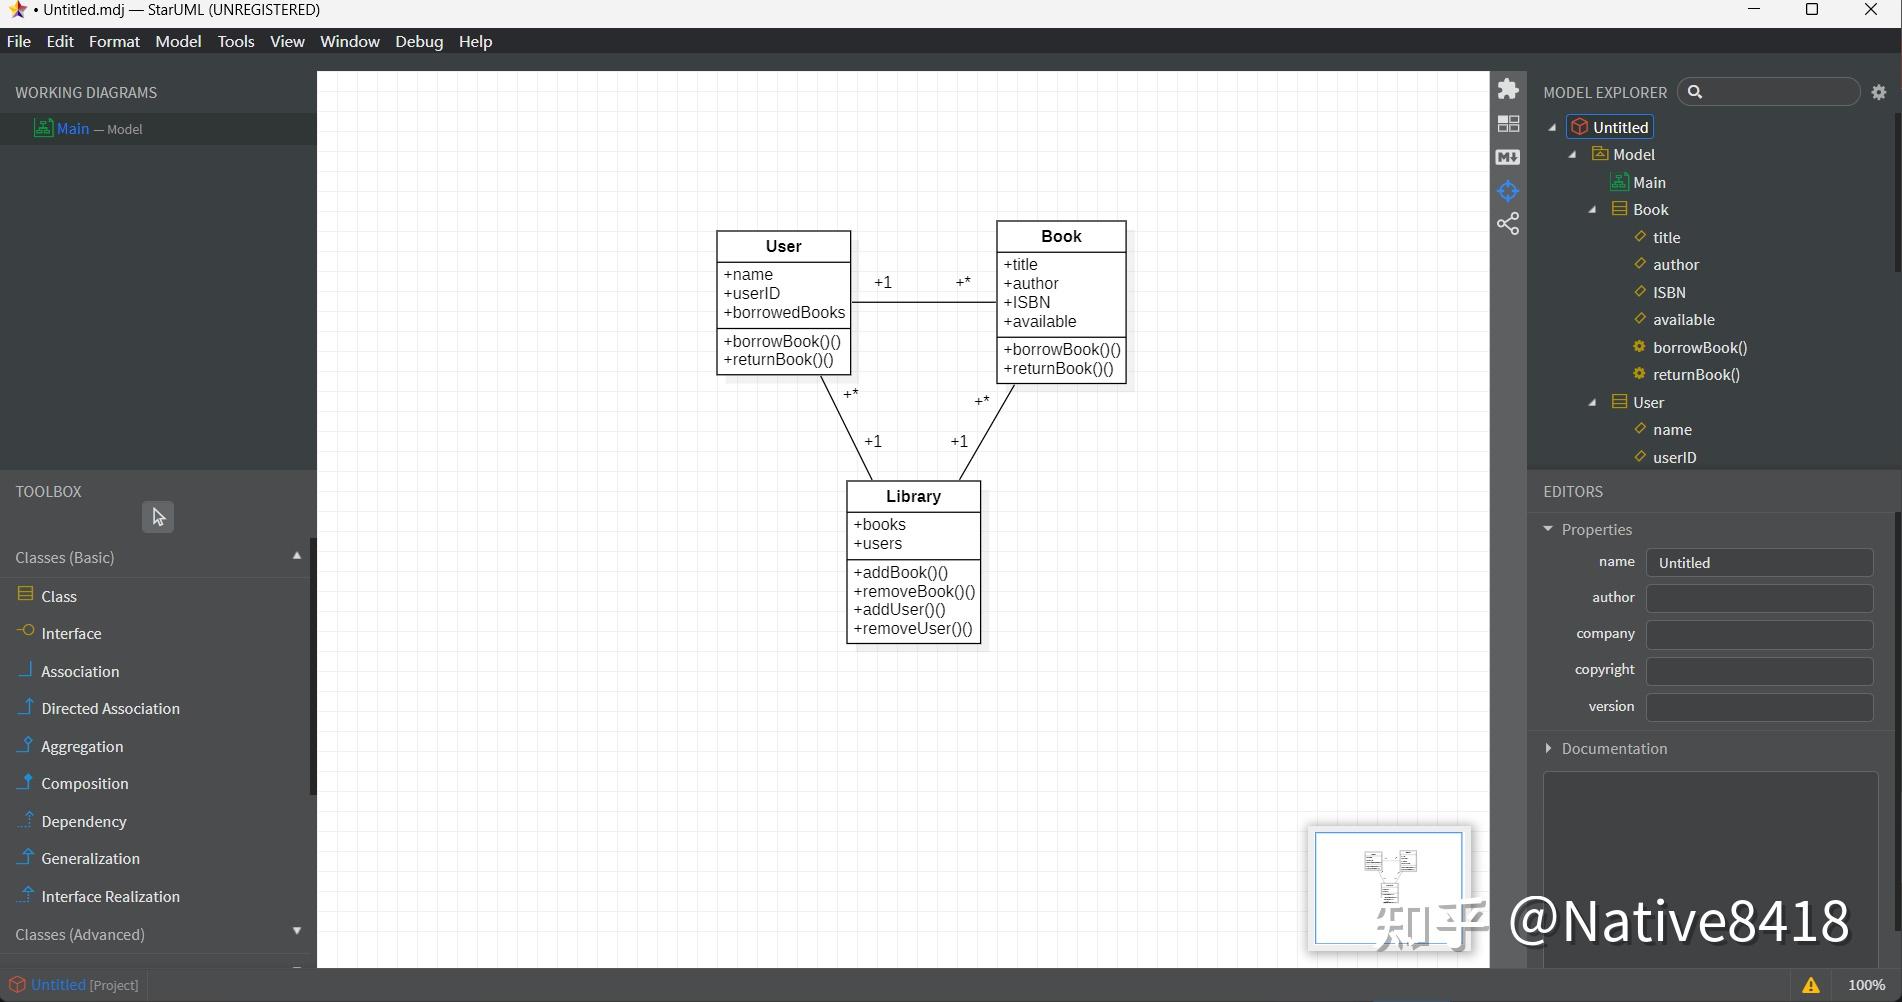Open the Markdown editor via M icon
This screenshot has width=1902, height=1002.
(x=1508, y=157)
